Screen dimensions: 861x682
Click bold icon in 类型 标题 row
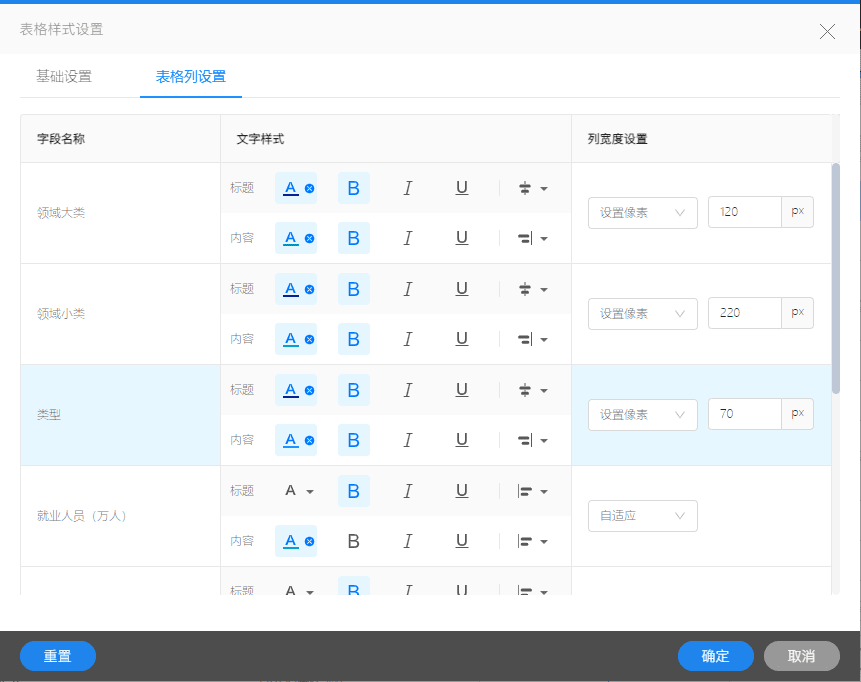tap(354, 390)
